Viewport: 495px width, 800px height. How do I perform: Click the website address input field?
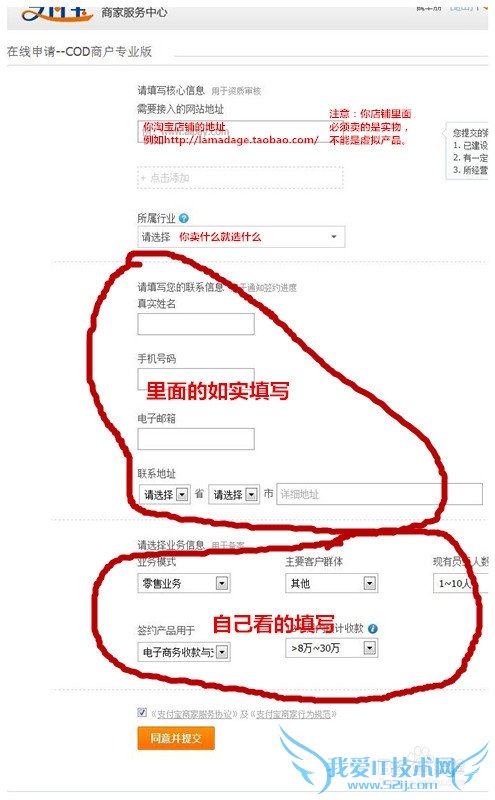(232, 132)
